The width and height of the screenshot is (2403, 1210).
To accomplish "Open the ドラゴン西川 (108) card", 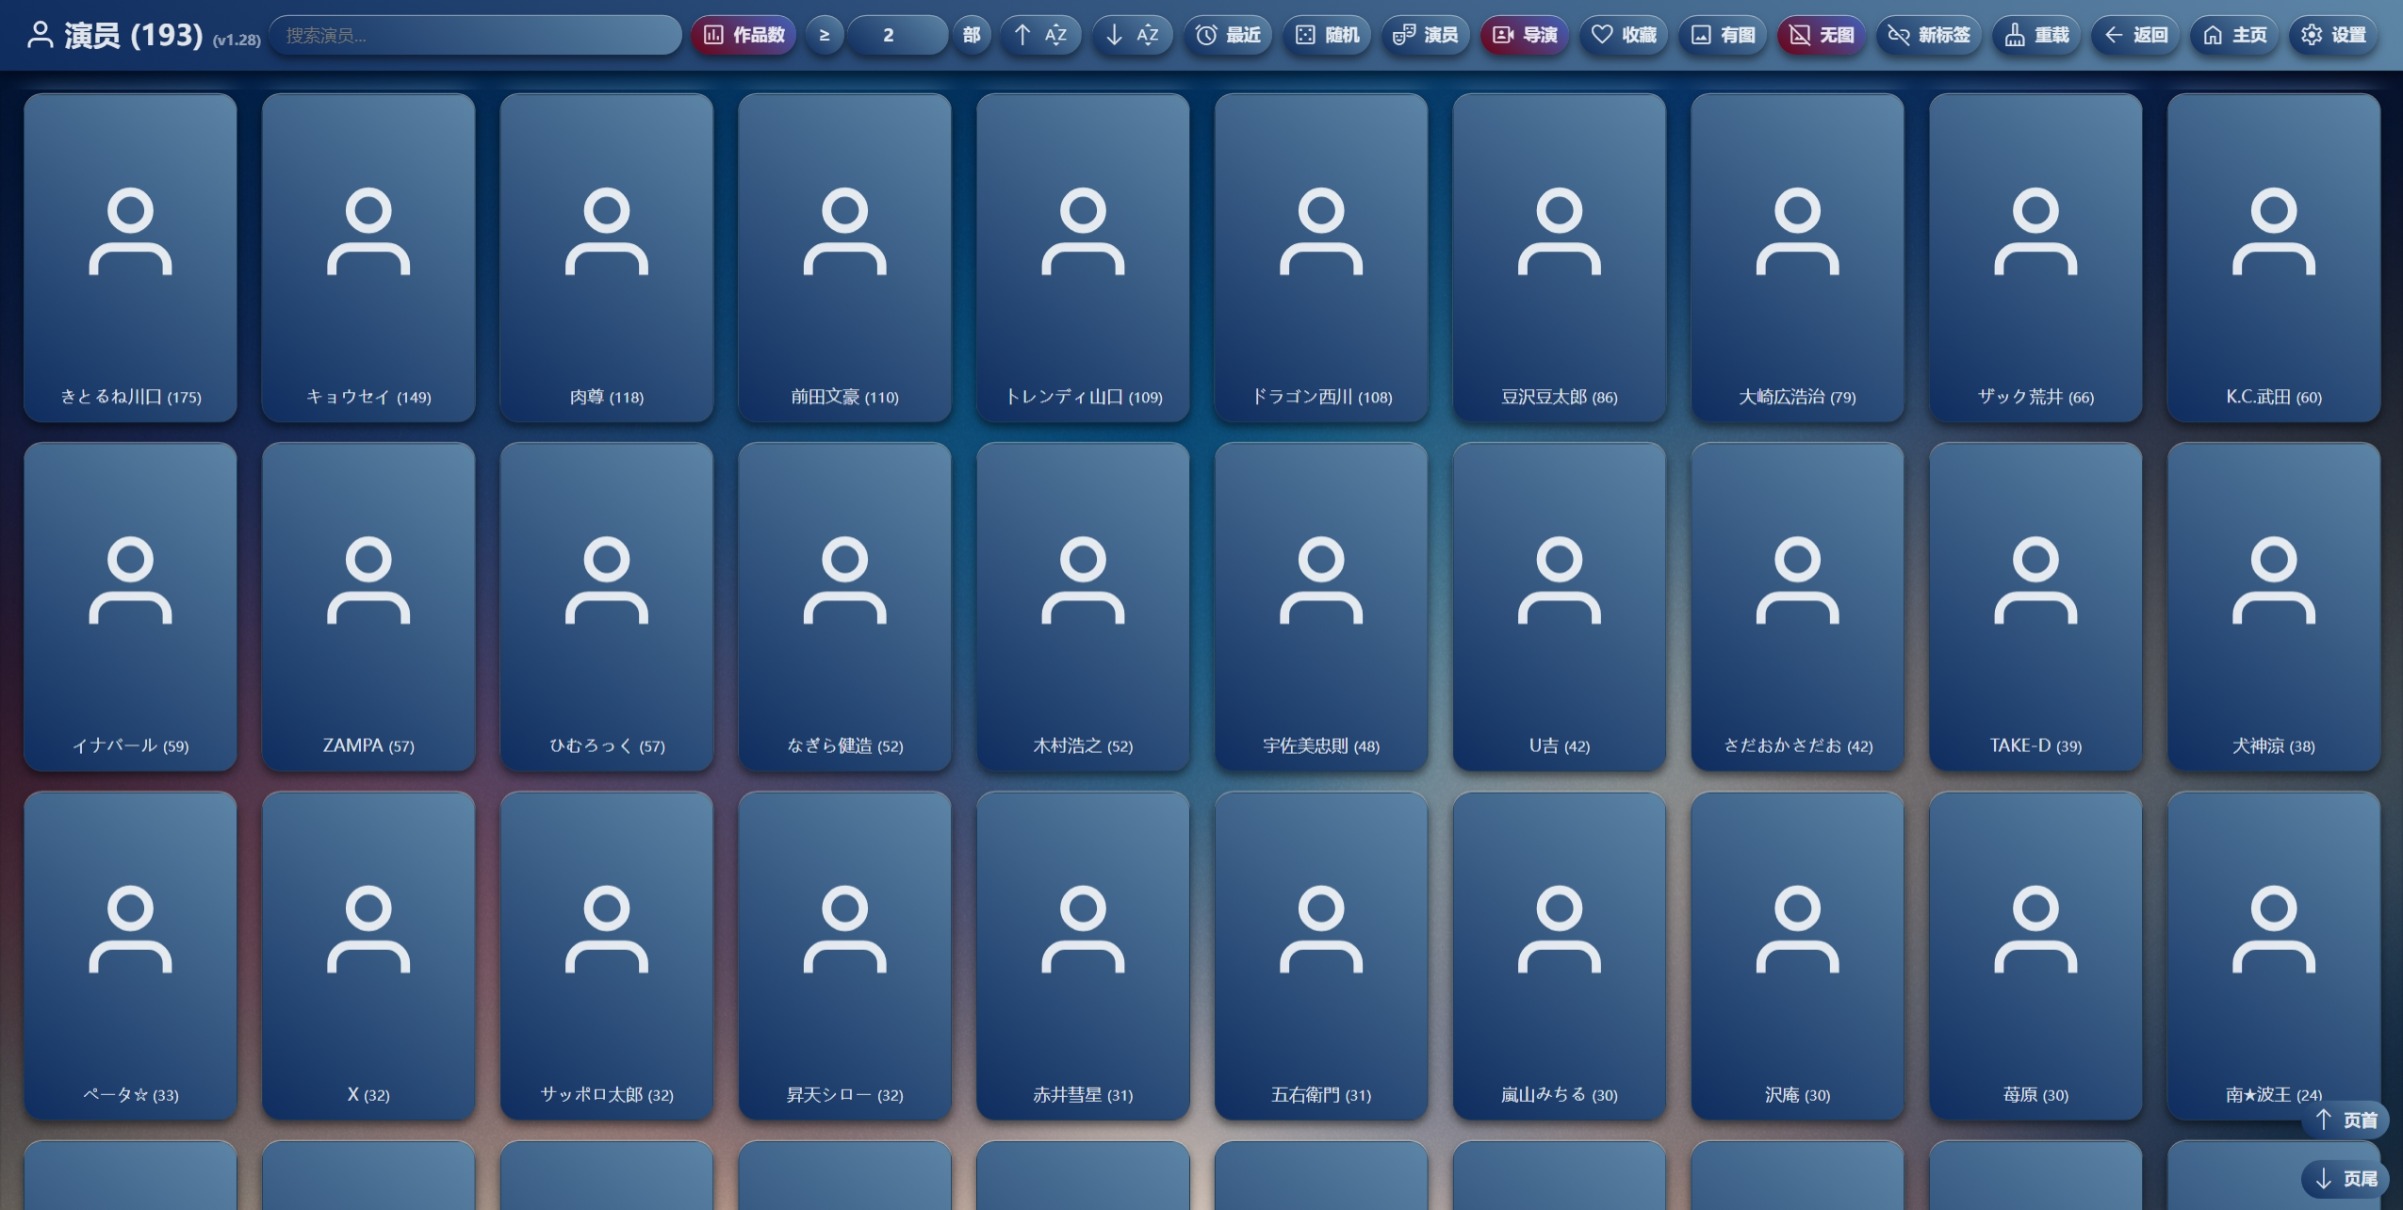I will click(1321, 257).
